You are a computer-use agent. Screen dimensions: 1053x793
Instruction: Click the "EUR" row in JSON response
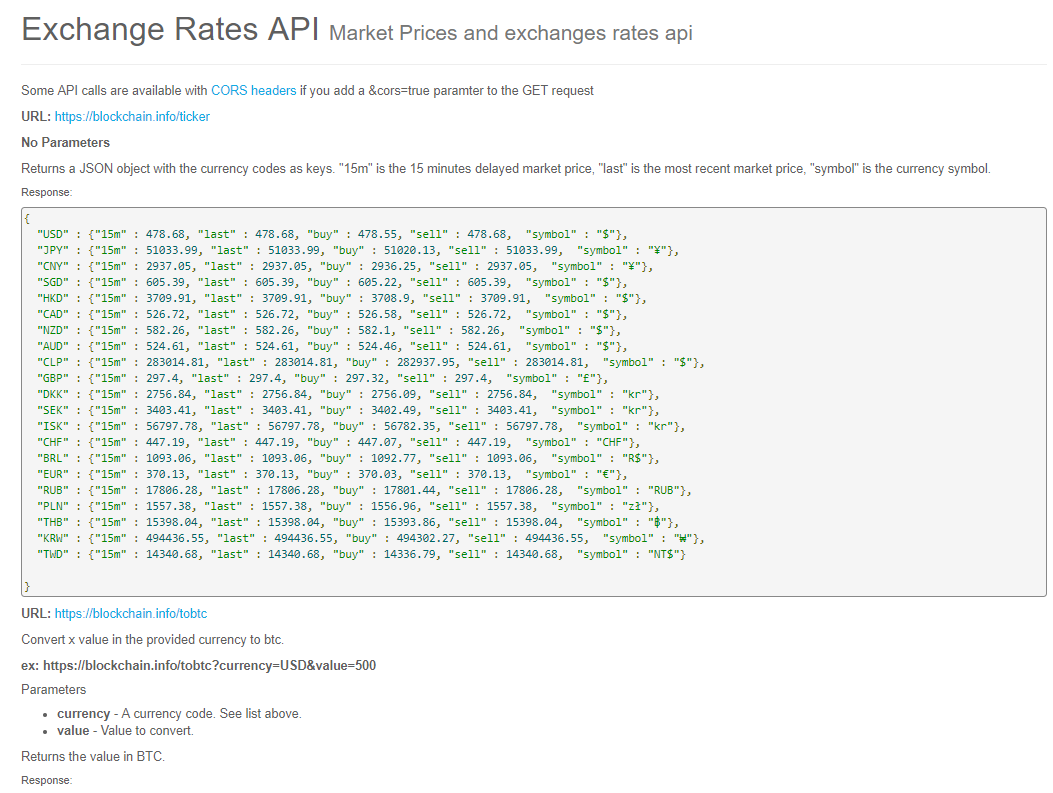coord(332,475)
